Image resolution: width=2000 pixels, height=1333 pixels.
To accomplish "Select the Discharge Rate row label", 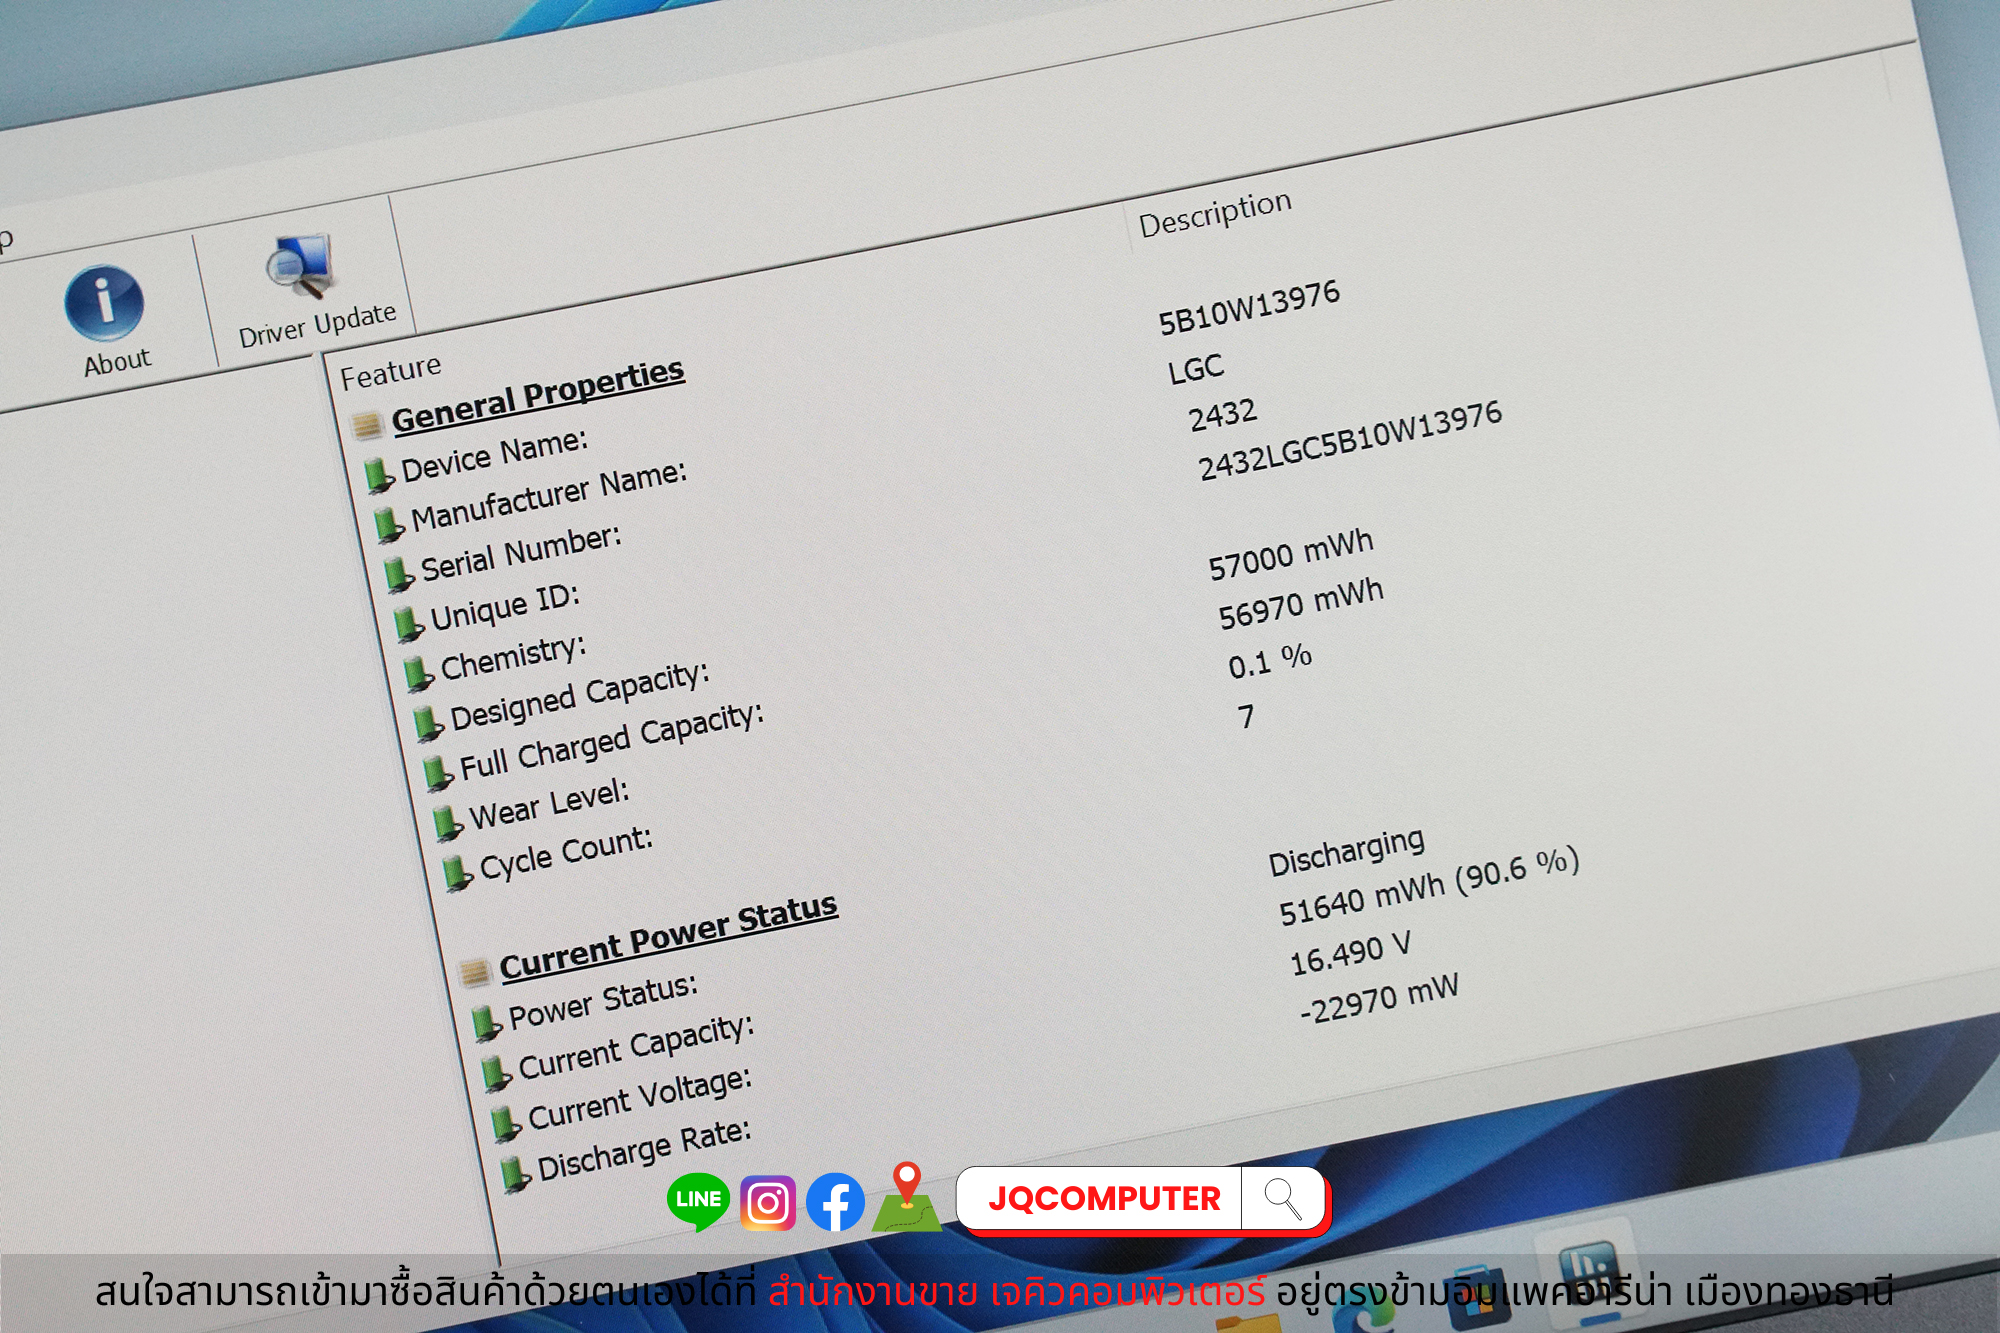I will (x=644, y=1150).
